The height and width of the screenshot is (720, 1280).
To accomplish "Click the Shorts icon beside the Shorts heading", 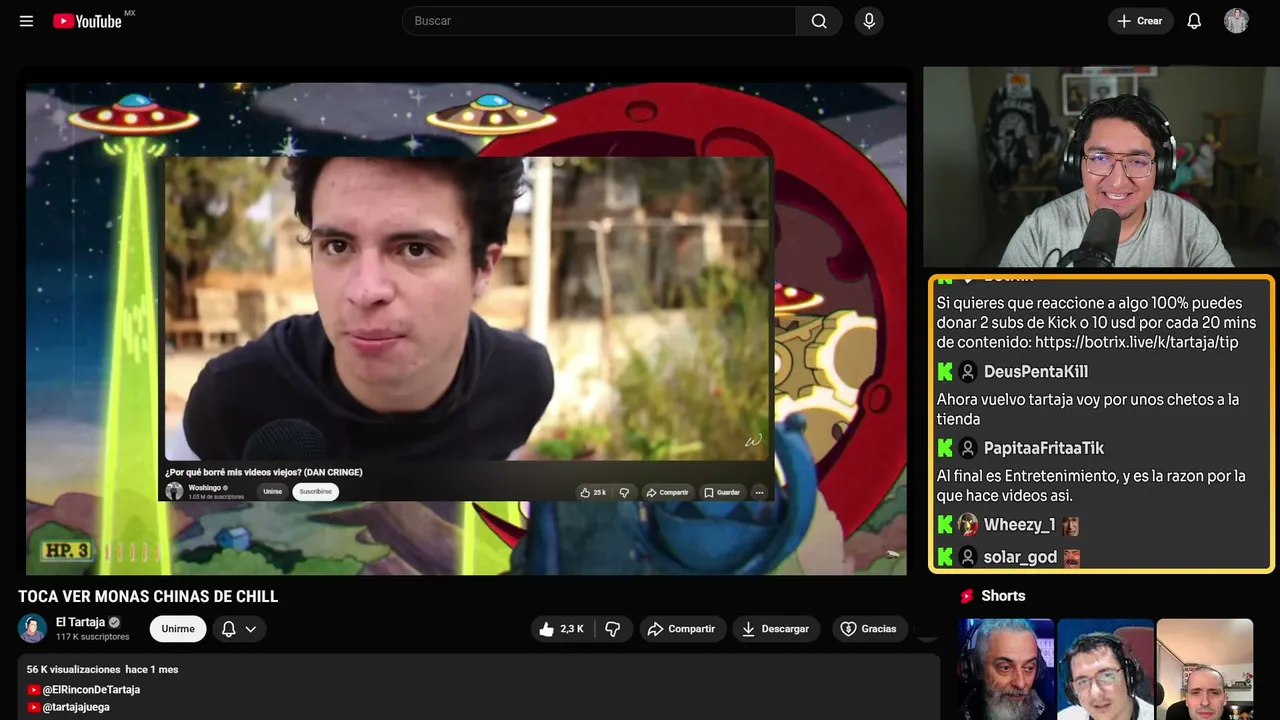I will 967,596.
